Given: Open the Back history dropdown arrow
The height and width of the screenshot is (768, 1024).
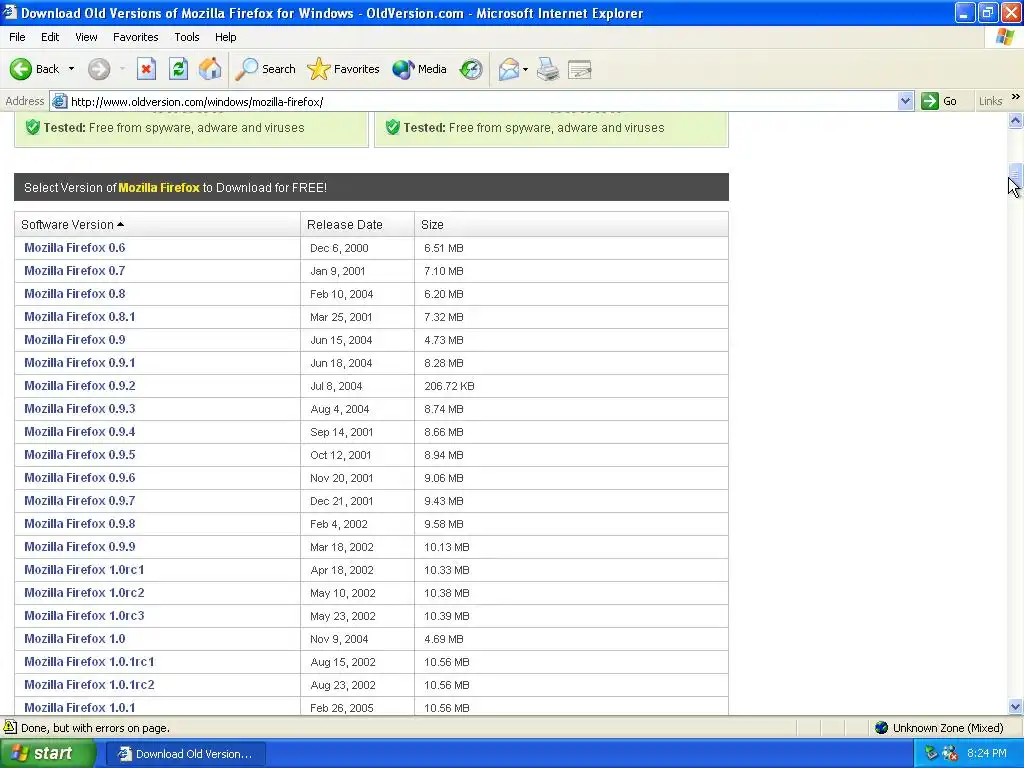Looking at the screenshot, I should point(71,69).
